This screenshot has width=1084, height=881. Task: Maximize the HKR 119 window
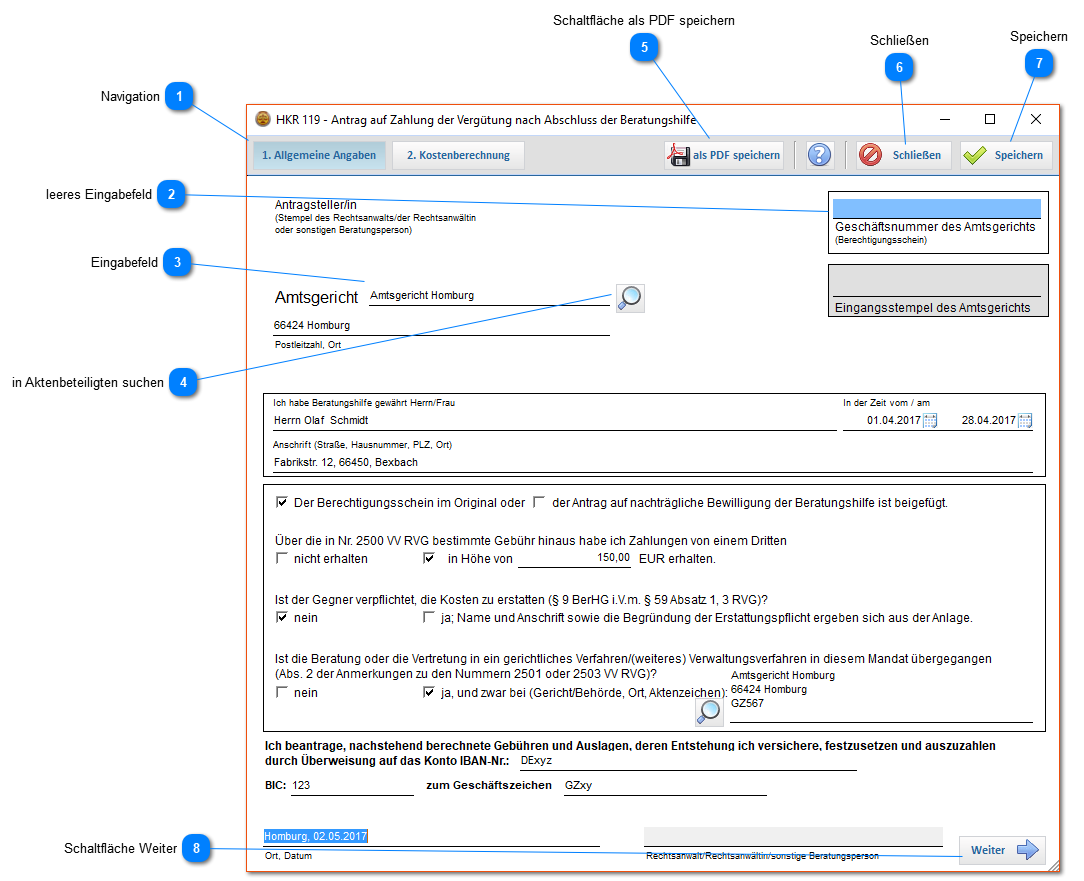(x=990, y=119)
